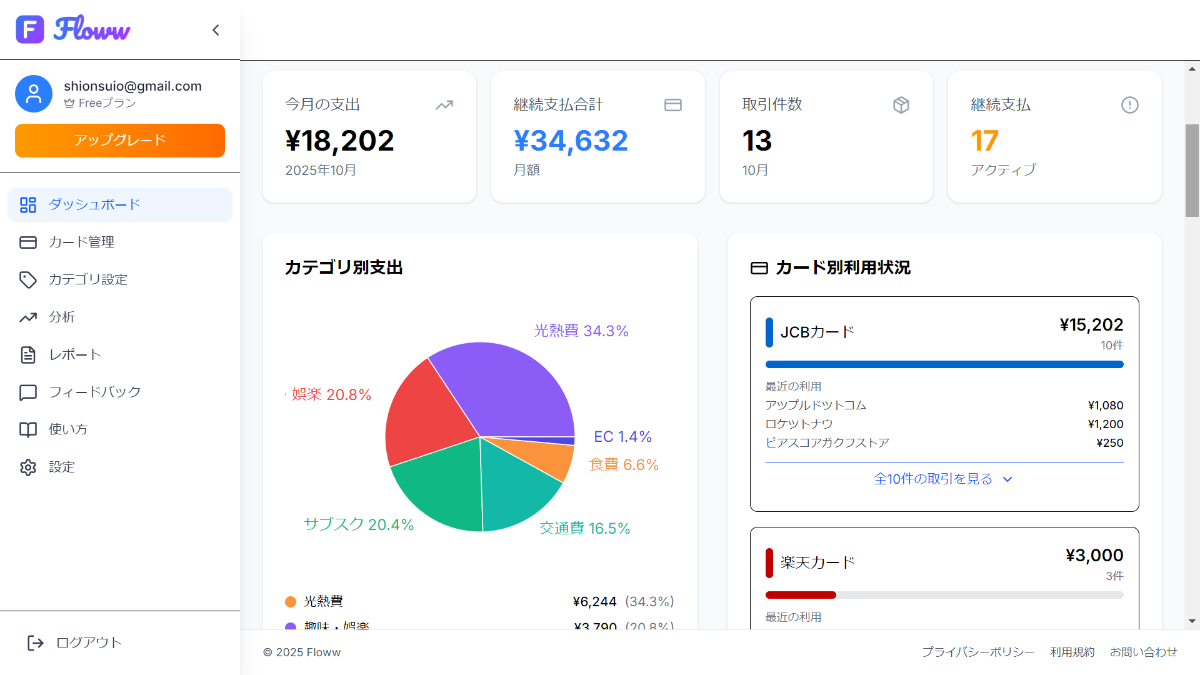Image resolution: width=1200 pixels, height=675 pixels.
Task: Open the プライバシーポリシー link
Action: [x=977, y=652]
